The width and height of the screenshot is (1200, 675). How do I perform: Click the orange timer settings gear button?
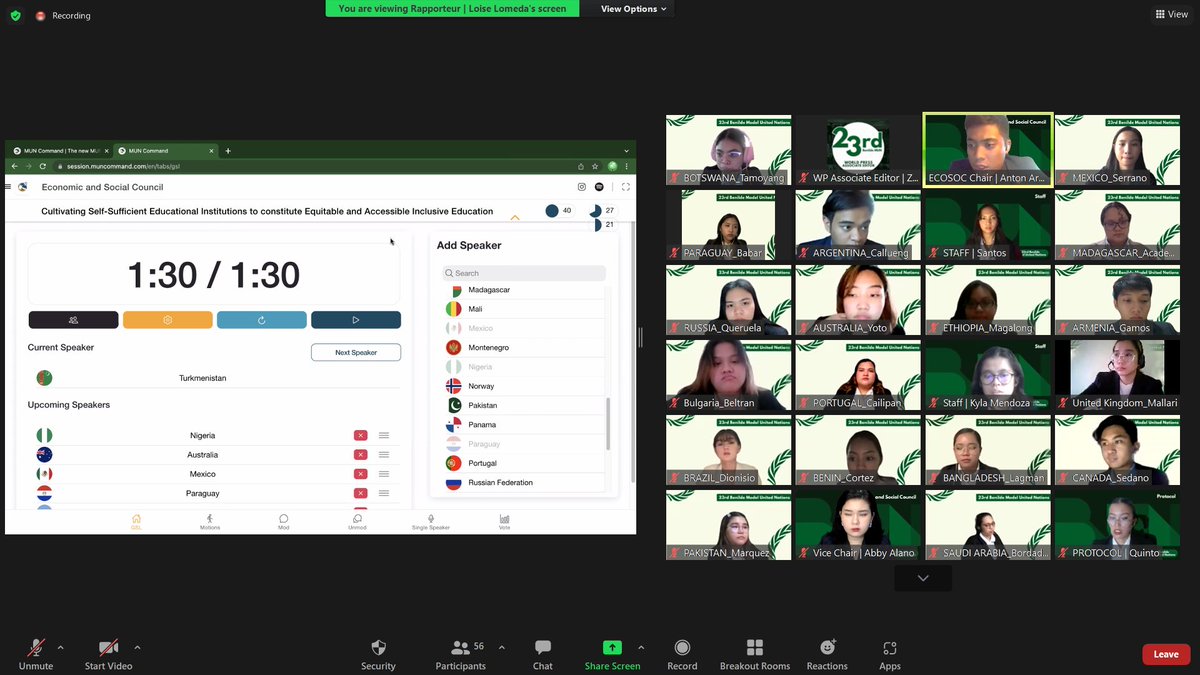click(167, 320)
